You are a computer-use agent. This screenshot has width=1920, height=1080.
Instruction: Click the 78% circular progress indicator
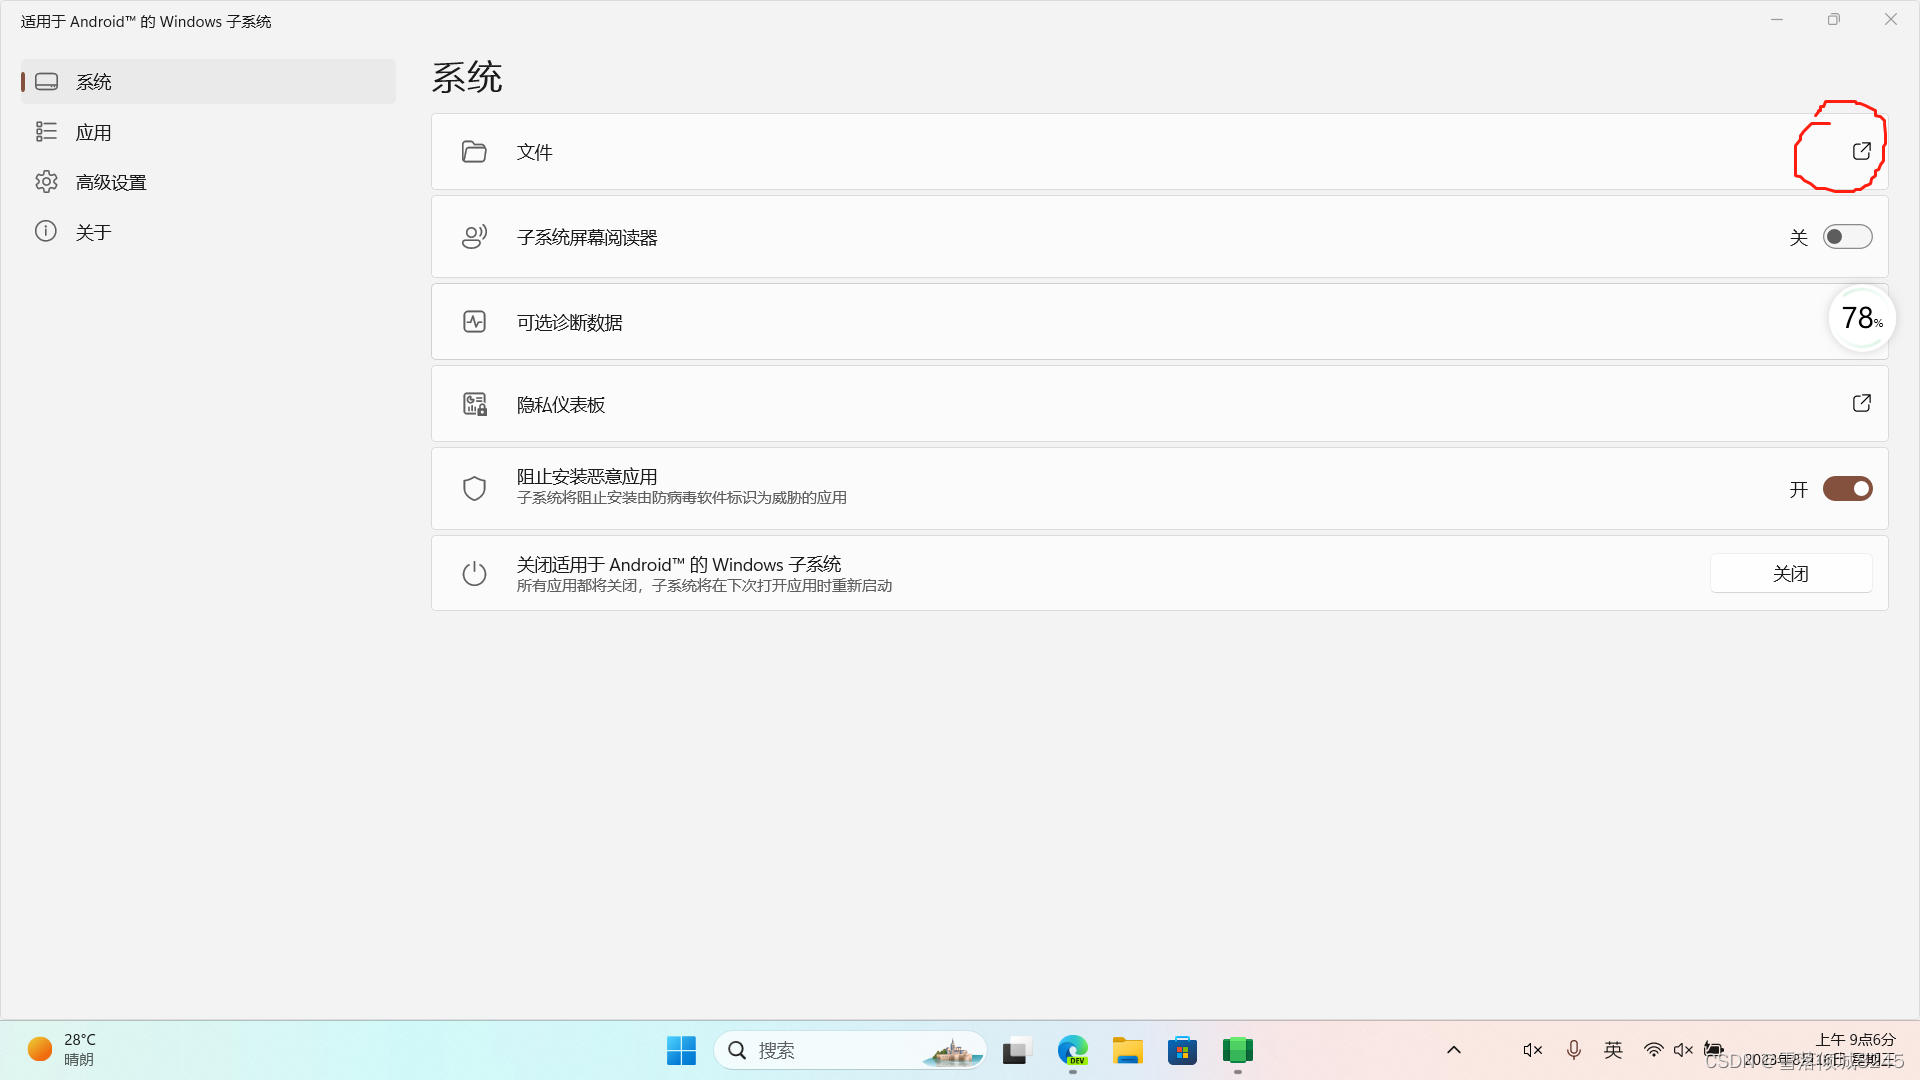click(x=1861, y=318)
